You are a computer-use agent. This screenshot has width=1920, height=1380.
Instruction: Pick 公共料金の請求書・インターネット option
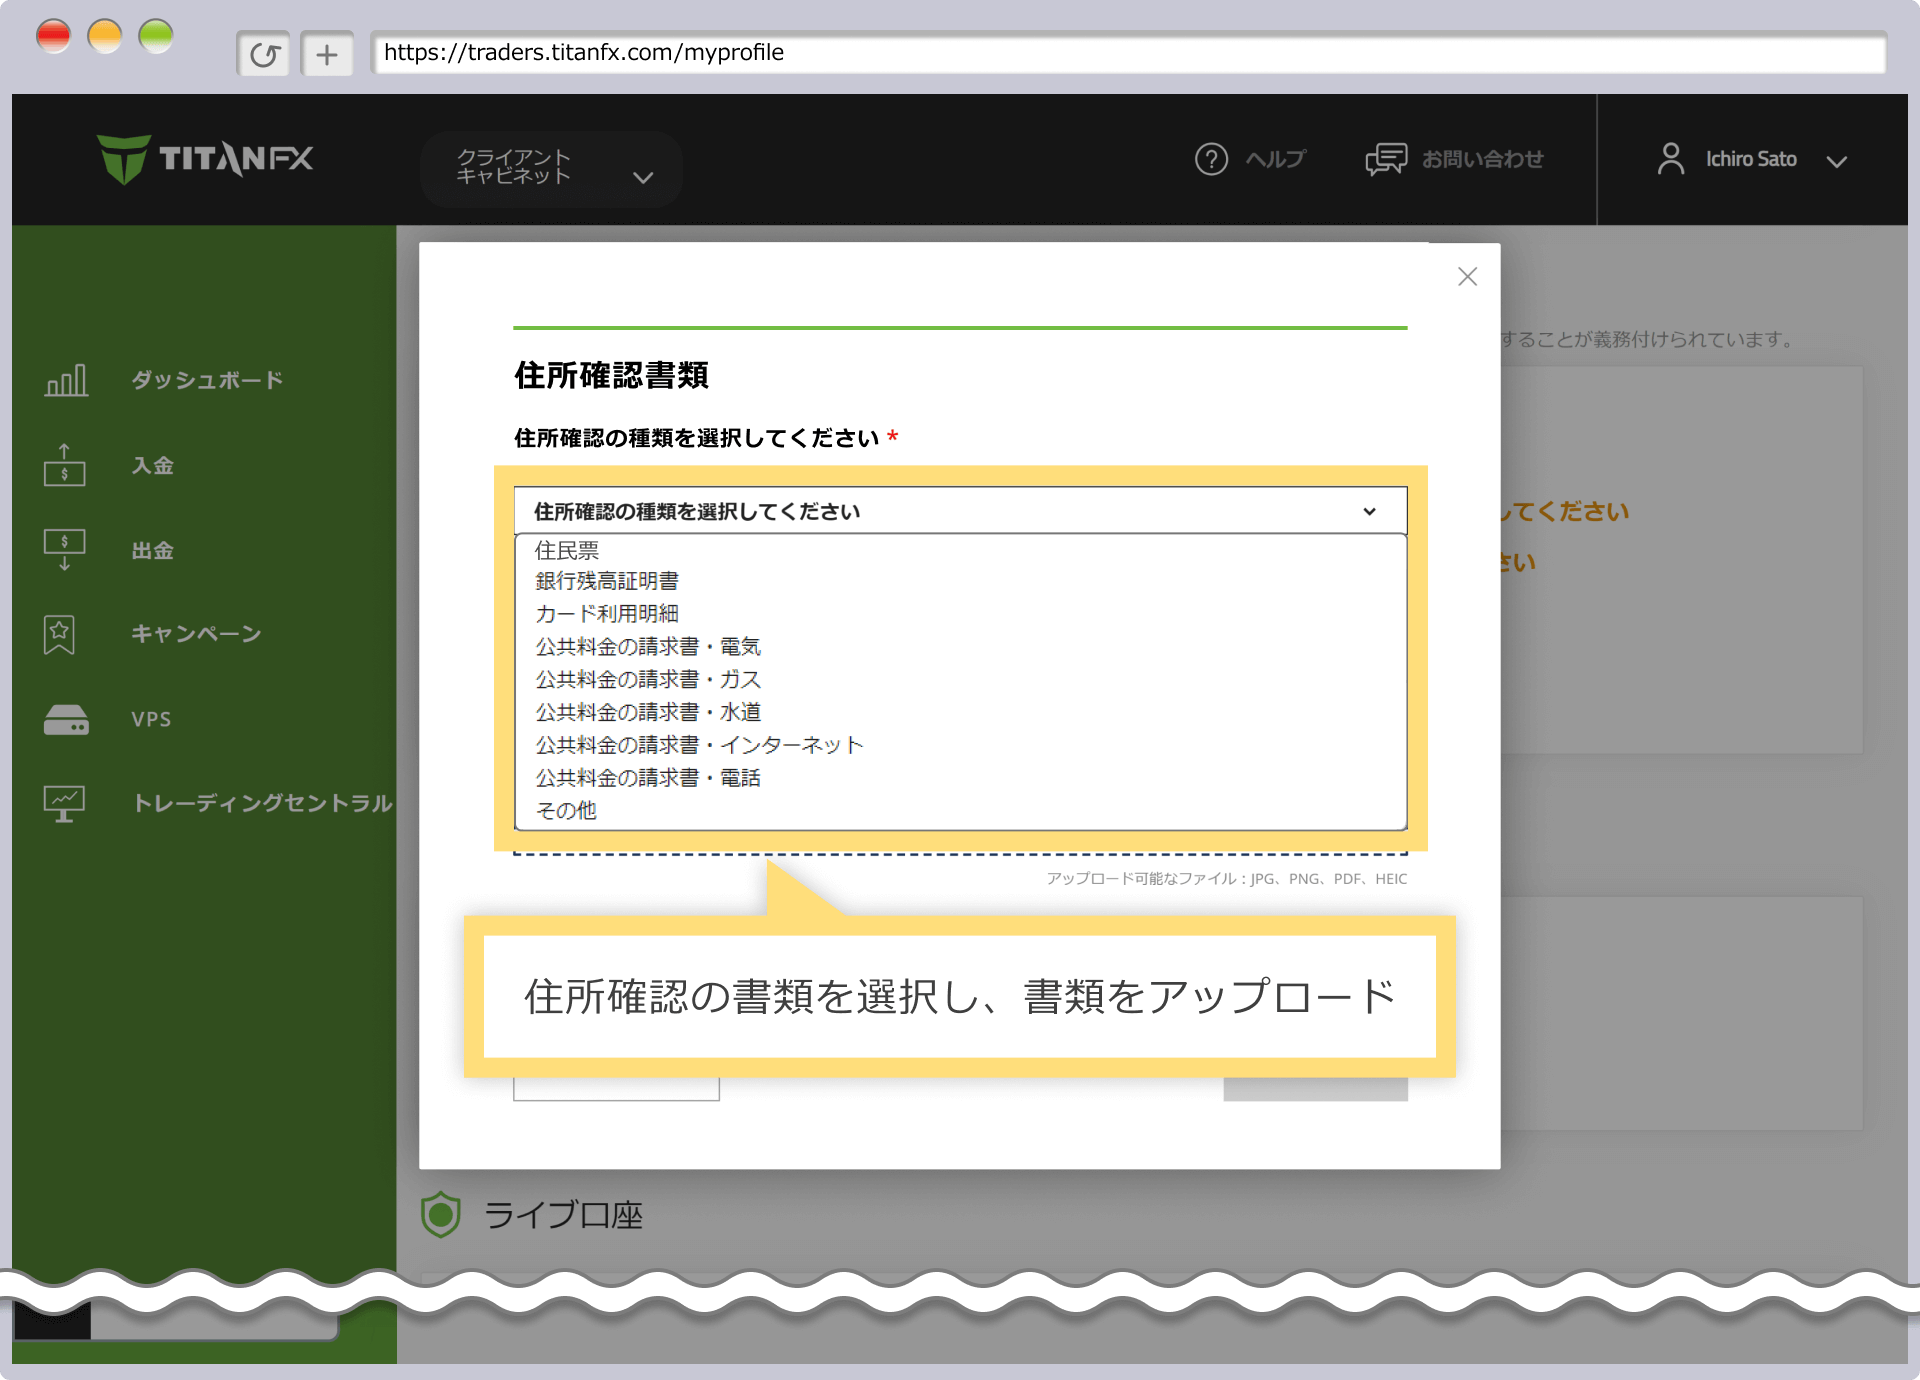960,745
